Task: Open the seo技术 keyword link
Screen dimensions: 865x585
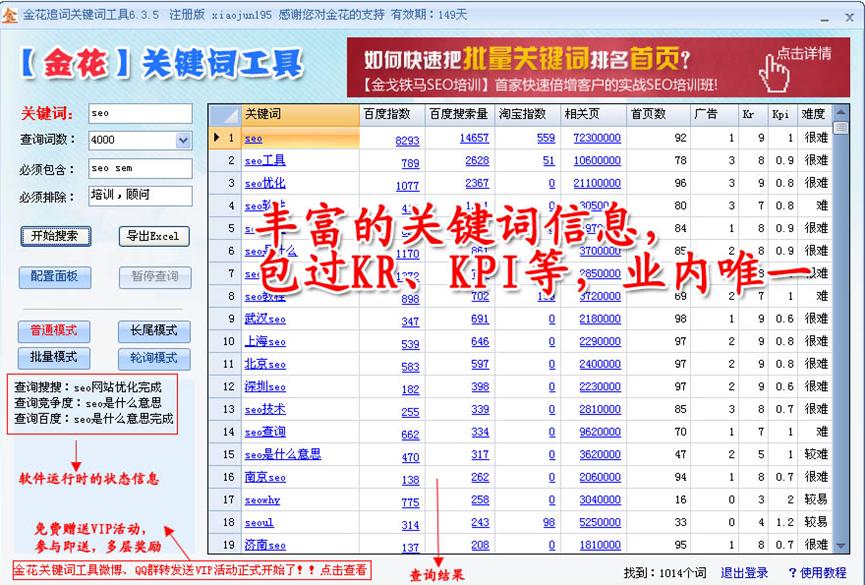Action: point(265,410)
